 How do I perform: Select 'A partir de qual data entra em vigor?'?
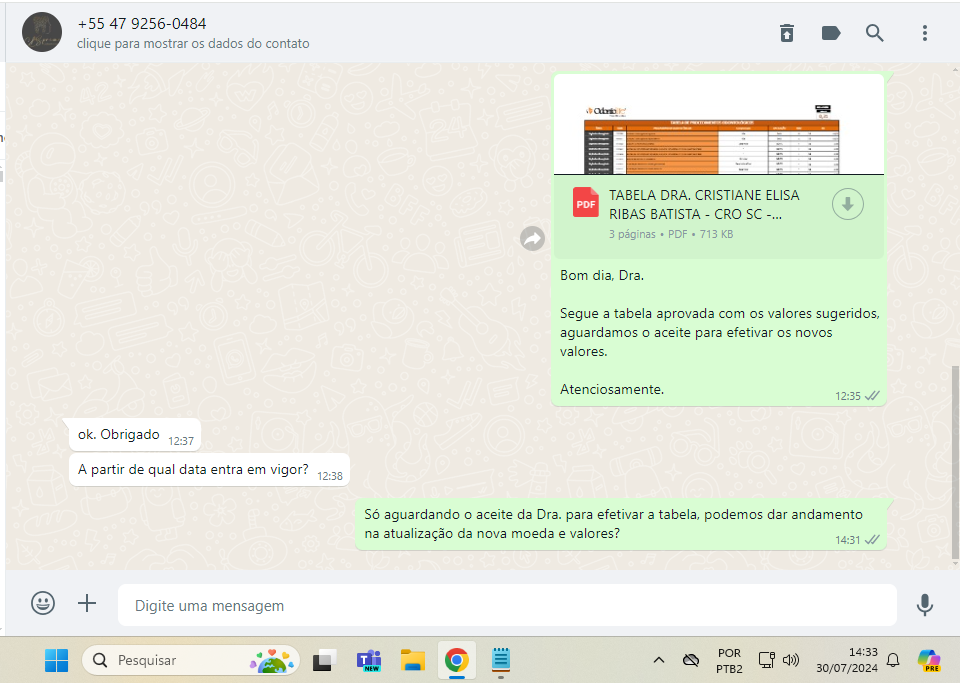(x=209, y=470)
